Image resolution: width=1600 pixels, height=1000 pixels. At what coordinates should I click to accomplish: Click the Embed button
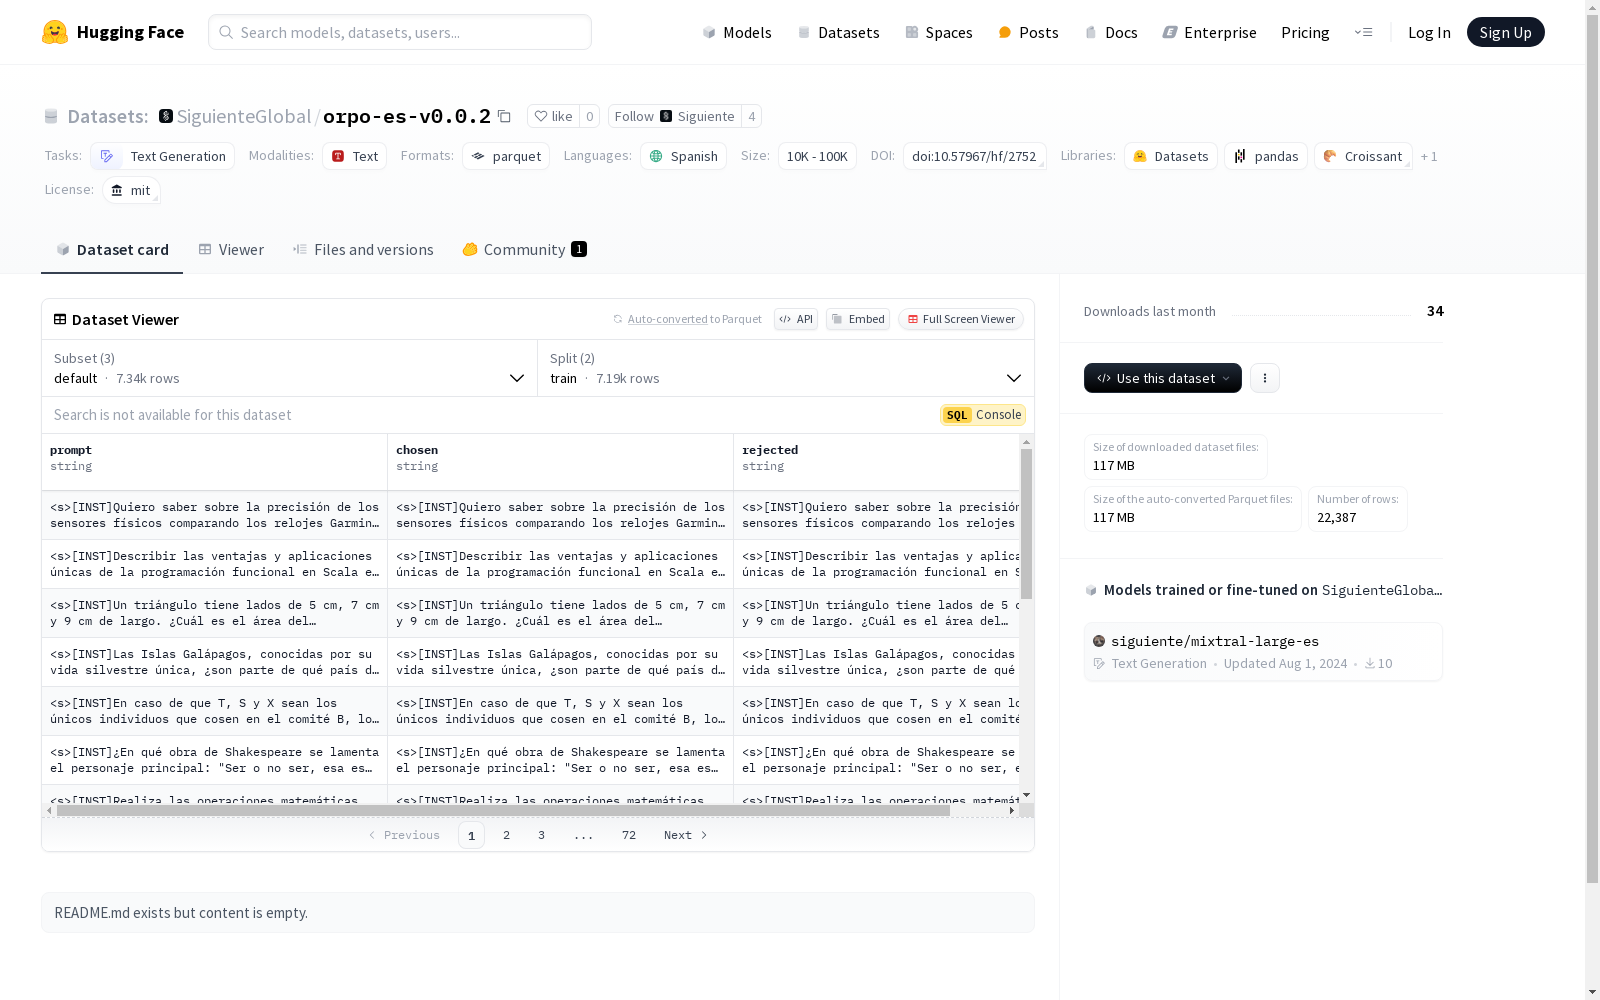click(x=858, y=319)
